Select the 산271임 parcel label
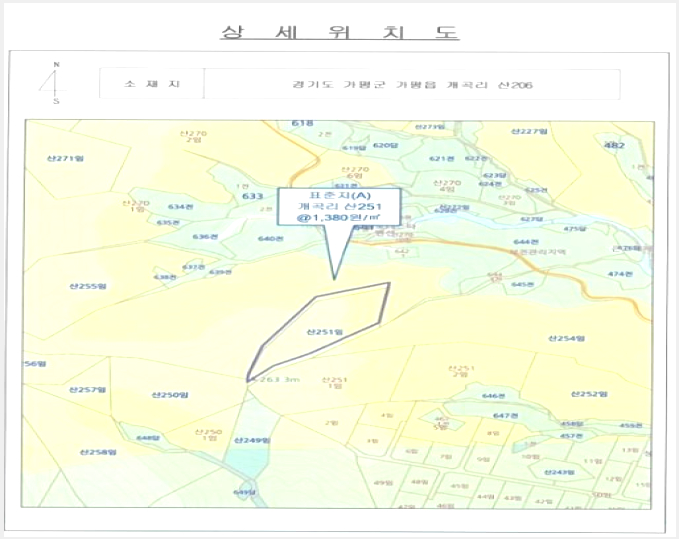 tap(65, 158)
